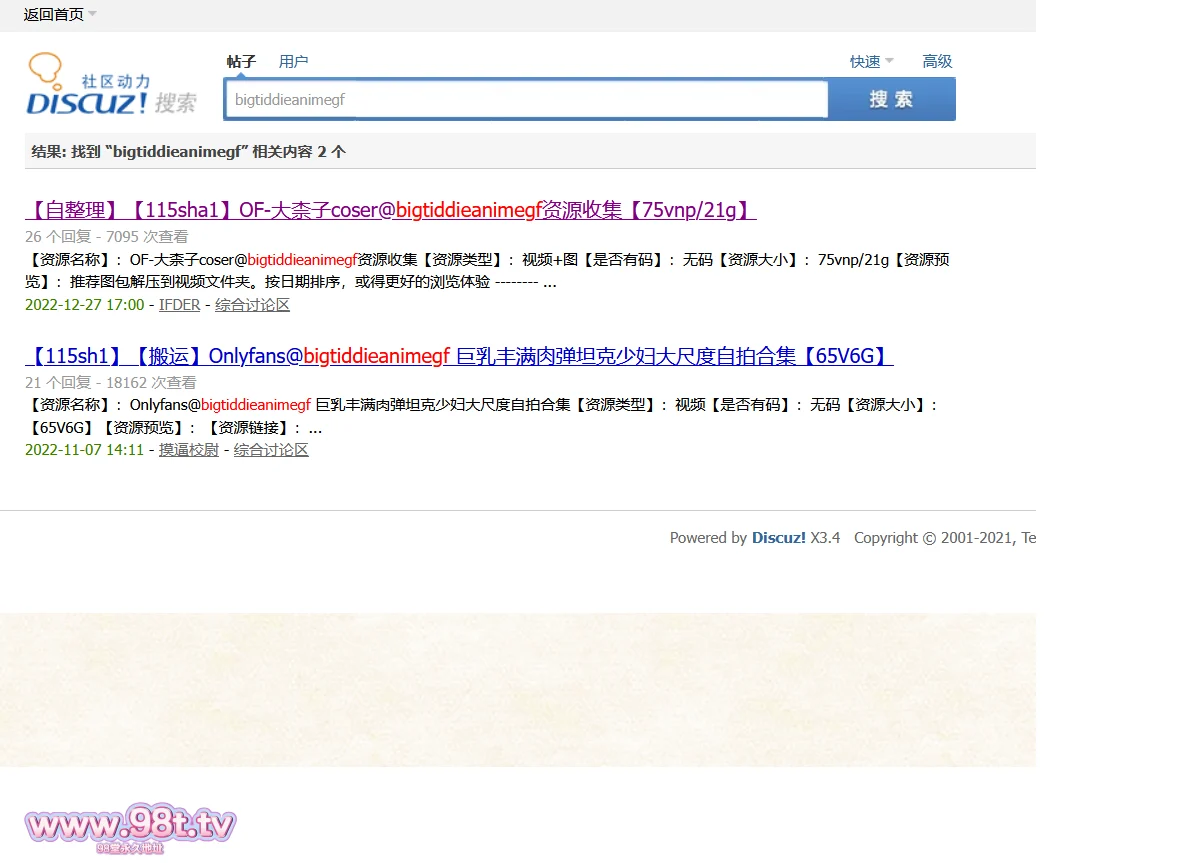Click the blue 搜索 button
The image size is (1186, 863).
[x=892, y=99]
